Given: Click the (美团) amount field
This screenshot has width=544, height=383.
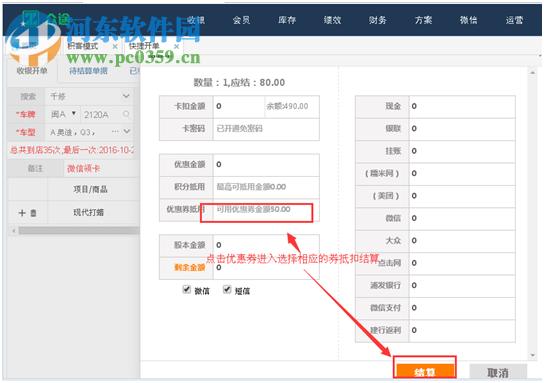Looking at the screenshot, I should click(462, 196).
